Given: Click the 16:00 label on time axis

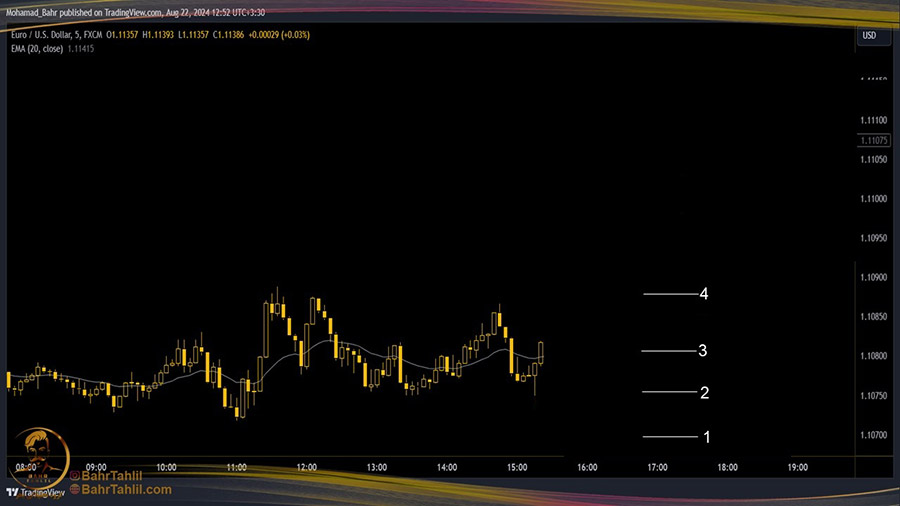Looking at the screenshot, I should pyautogui.click(x=587, y=467).
